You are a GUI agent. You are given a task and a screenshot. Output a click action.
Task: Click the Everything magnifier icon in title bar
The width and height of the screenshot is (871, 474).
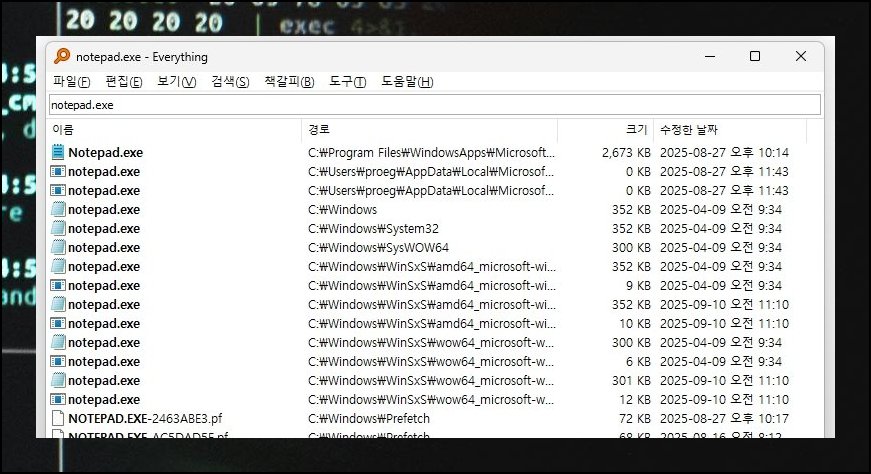click(x=62, y=56)
